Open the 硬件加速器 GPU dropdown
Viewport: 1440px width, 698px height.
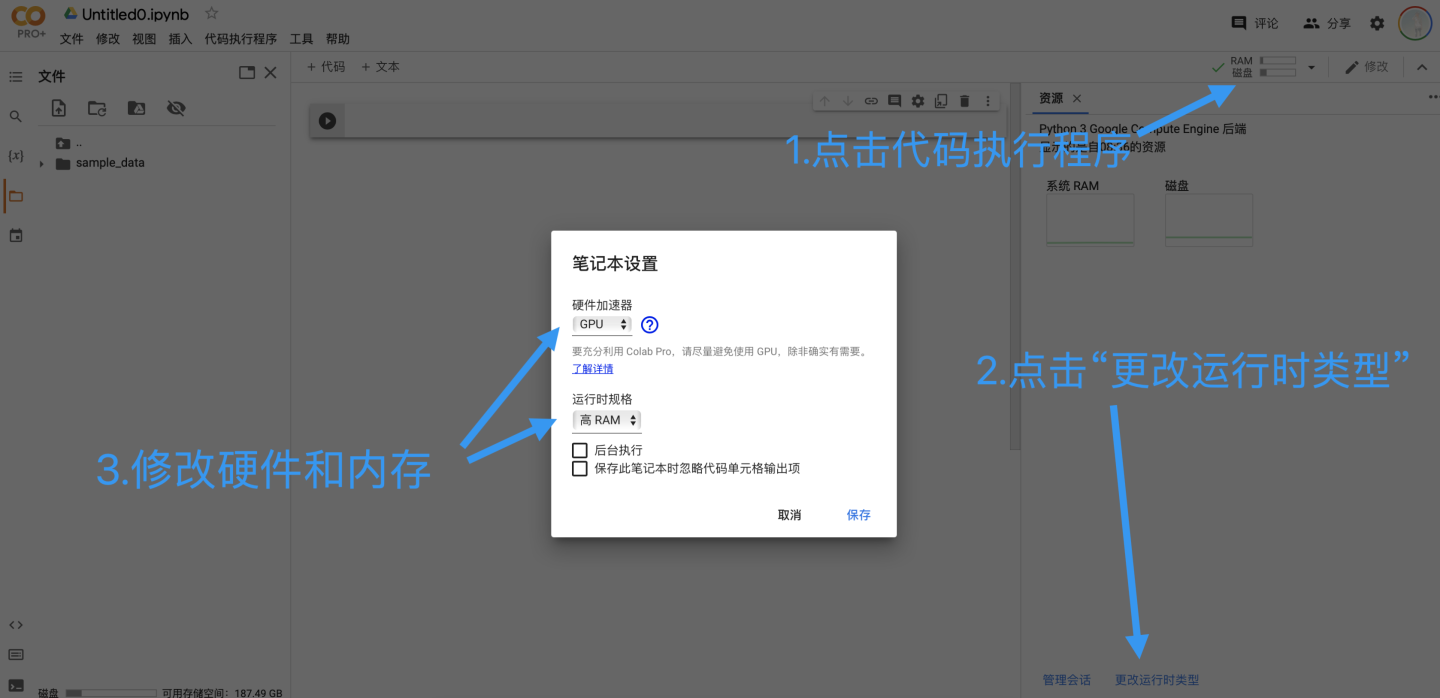(x=601, y=324)
